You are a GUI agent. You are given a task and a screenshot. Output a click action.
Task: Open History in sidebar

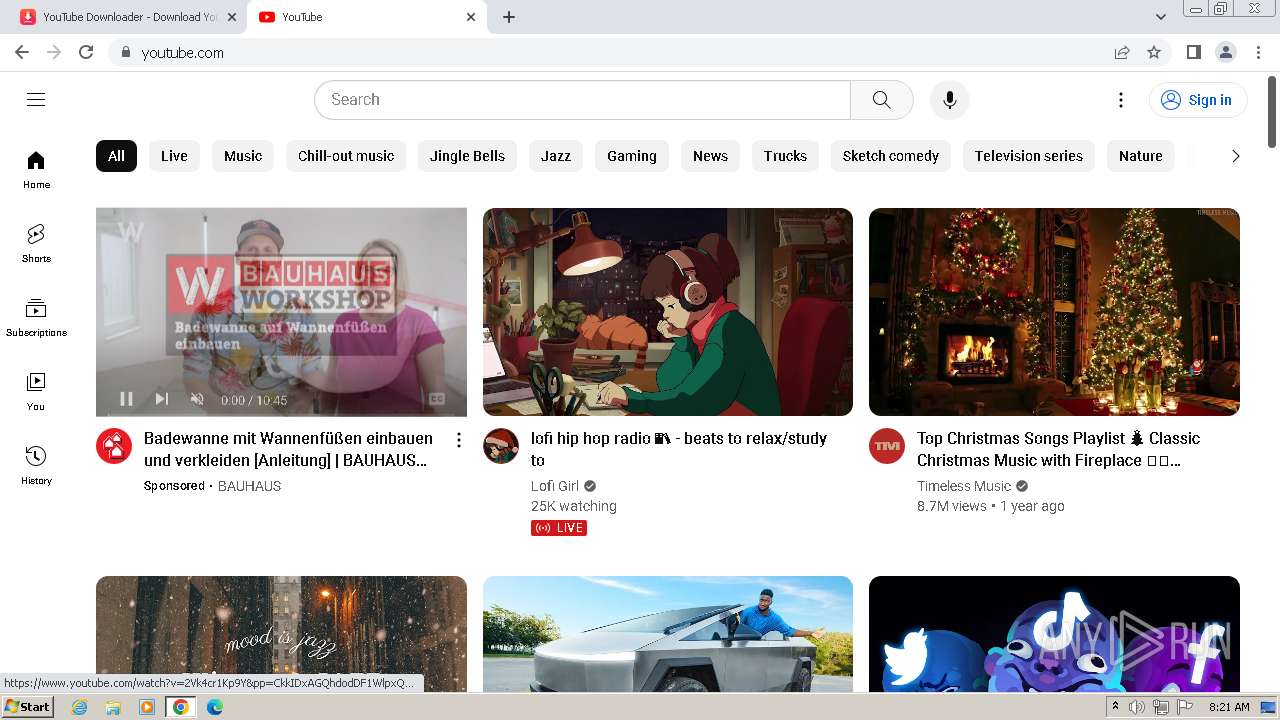36,466
